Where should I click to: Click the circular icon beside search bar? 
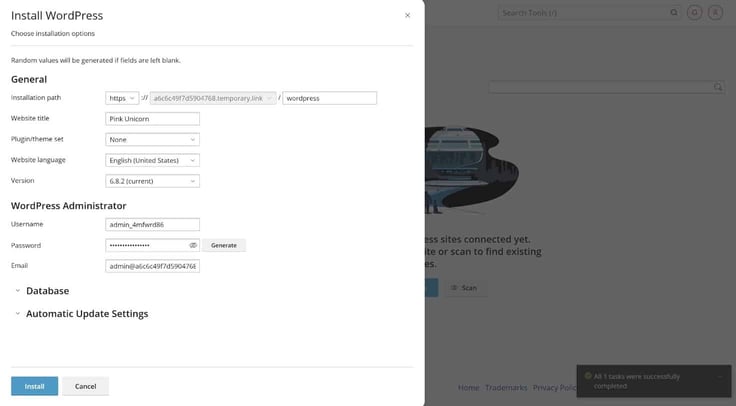pos(695,13)
